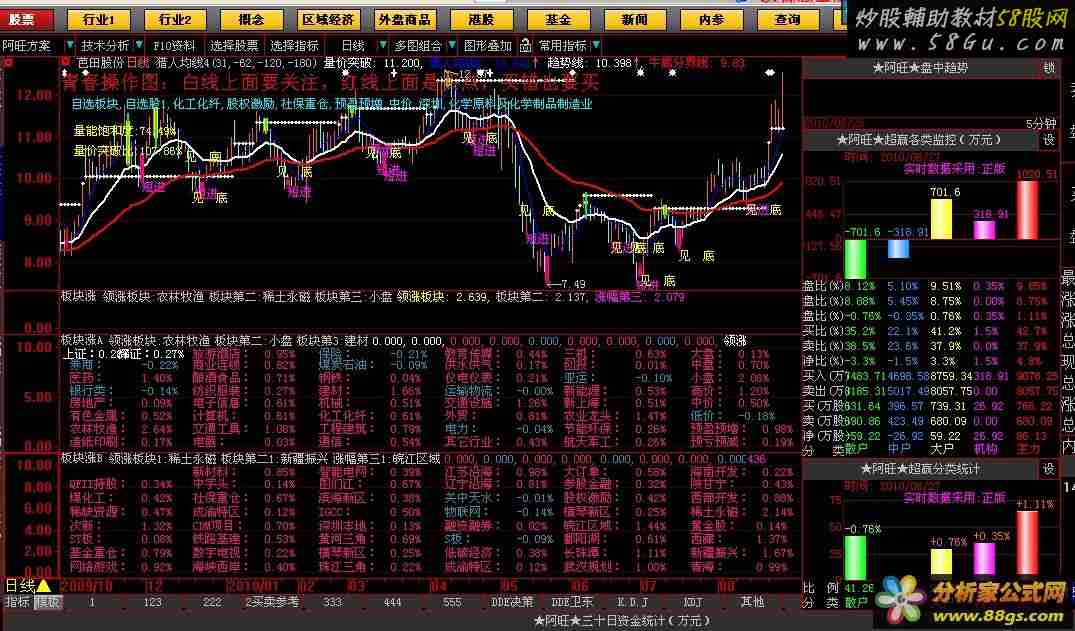Viewport: 1075px width, 631px height.
Task: Click the 日线 label above indicator tabs
Action: [20, 586]
